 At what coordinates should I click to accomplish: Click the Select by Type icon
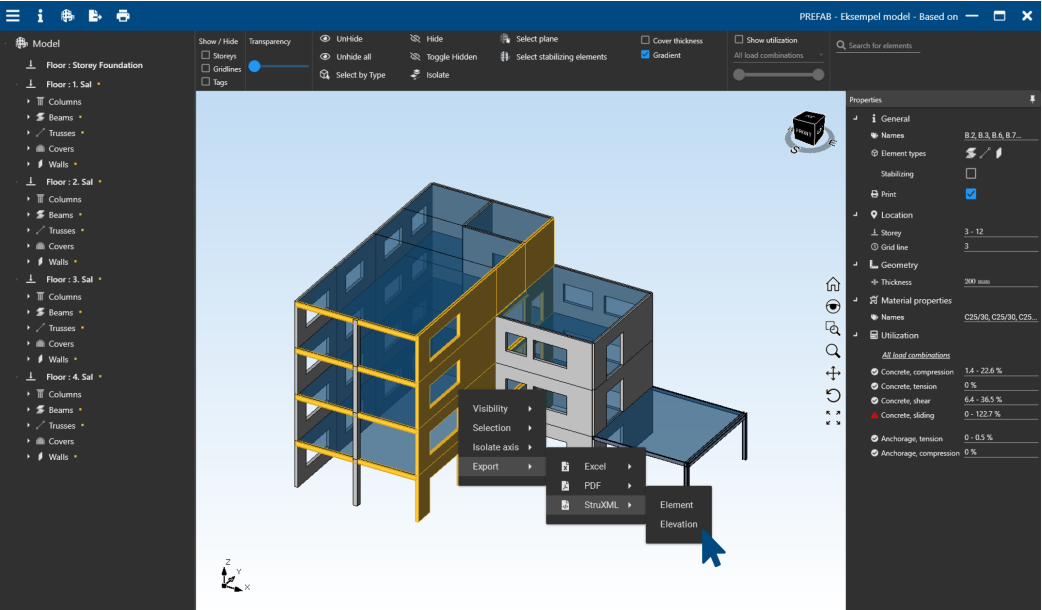tap(325, 74)
